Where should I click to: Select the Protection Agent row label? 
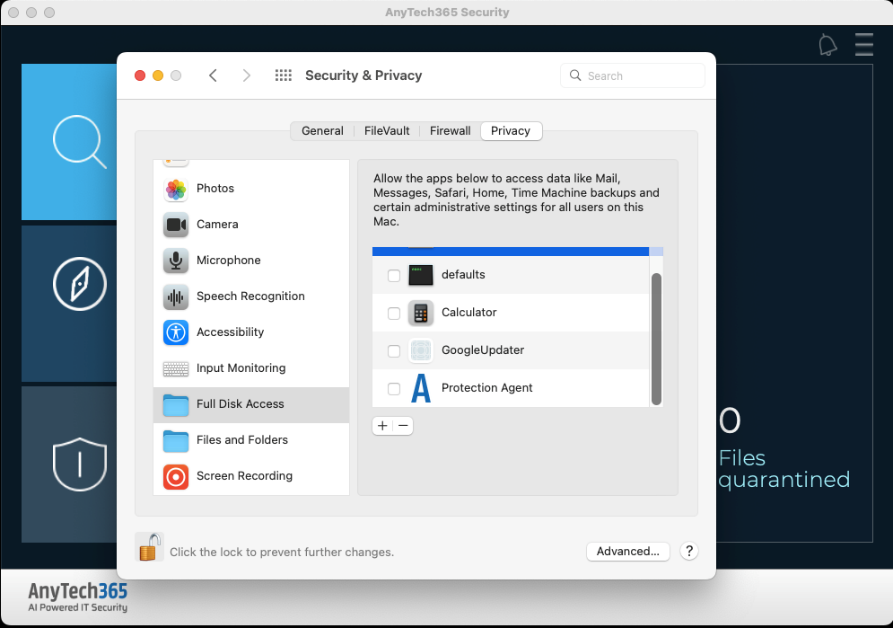tap(486, 388)
